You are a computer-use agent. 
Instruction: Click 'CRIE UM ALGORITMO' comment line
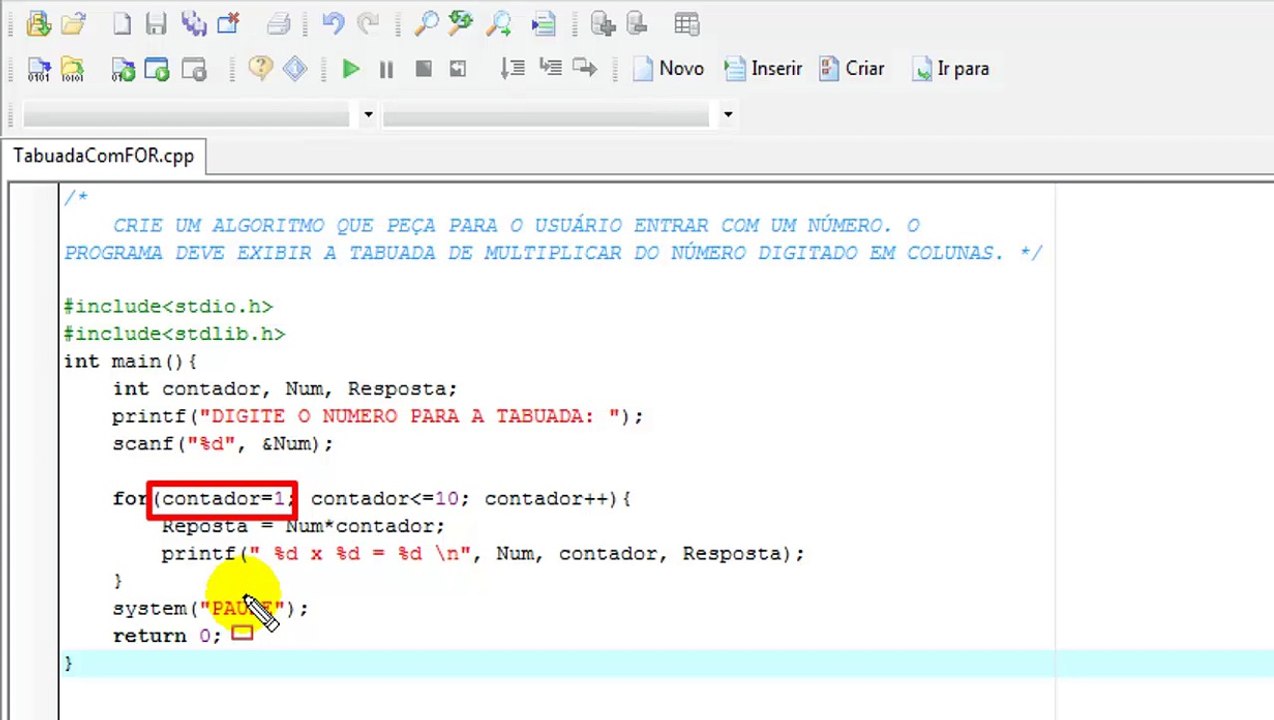coord(515,226)
